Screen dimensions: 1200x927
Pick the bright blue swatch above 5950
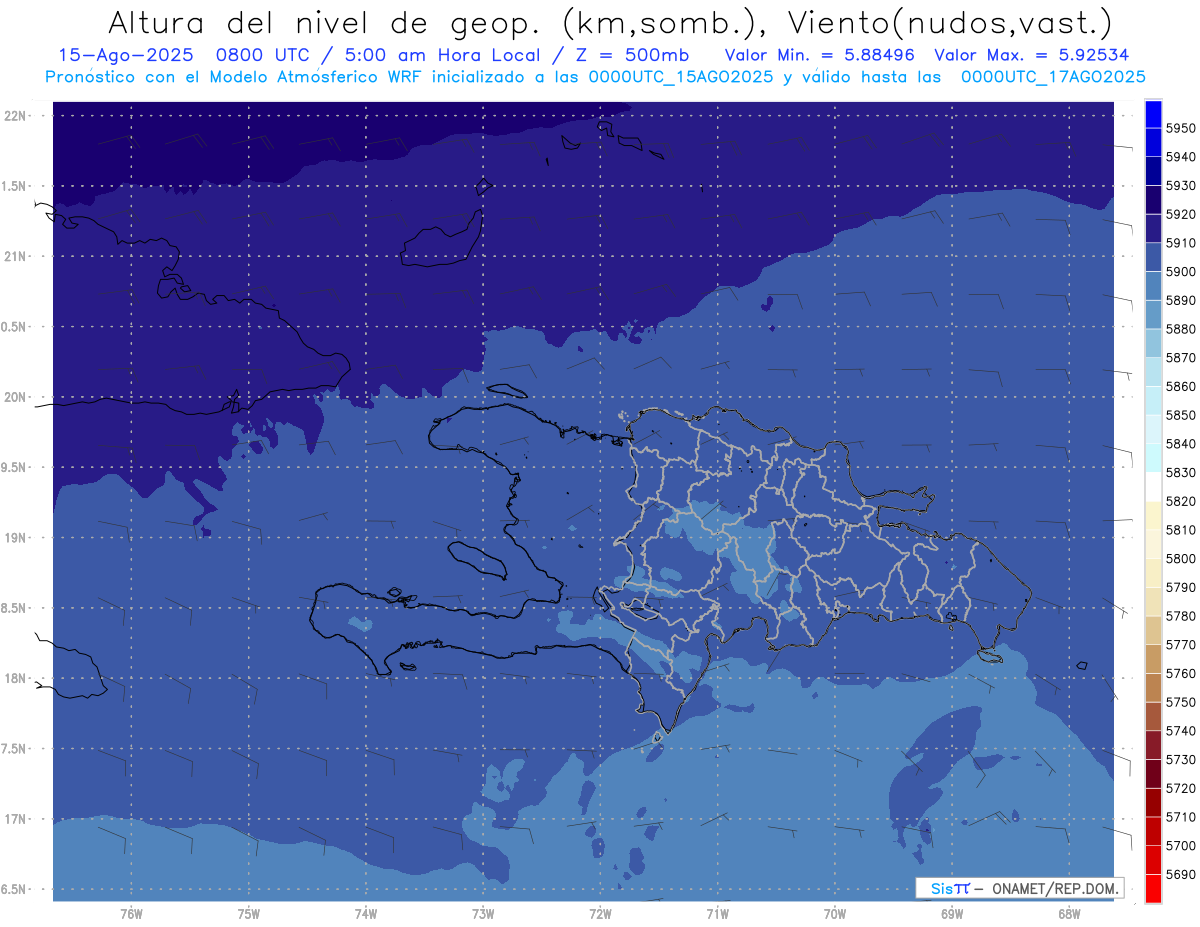click(x=1153, y=114)
